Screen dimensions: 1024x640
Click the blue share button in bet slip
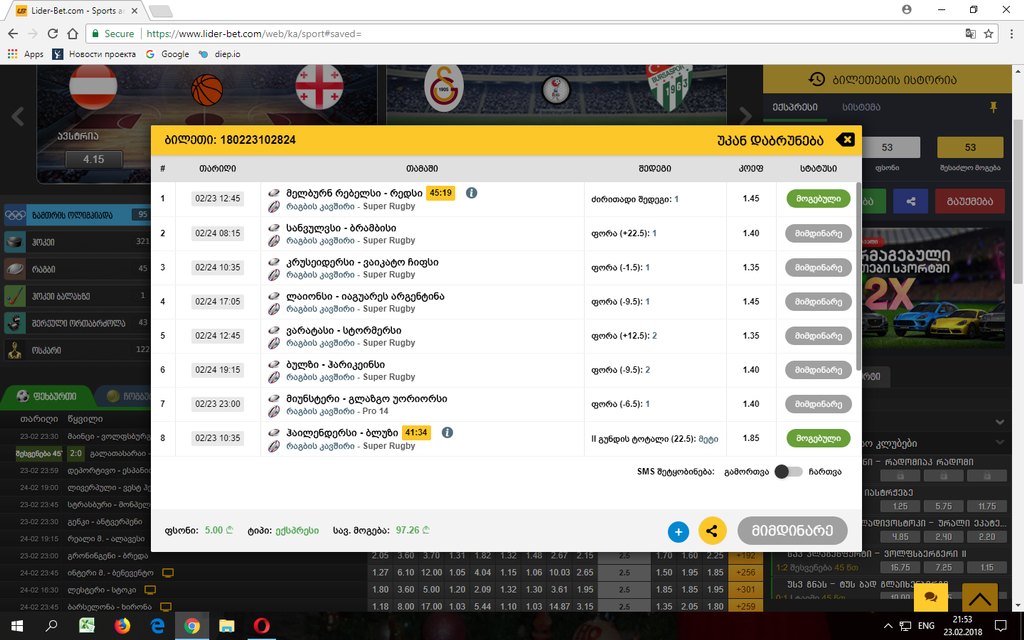910,201
